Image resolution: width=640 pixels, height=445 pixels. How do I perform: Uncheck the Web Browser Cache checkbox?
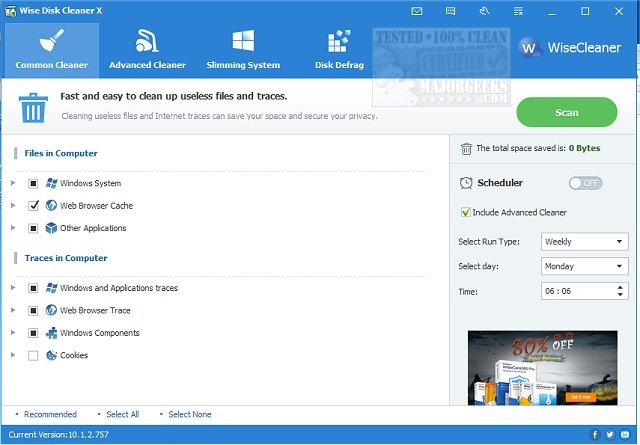33,205
